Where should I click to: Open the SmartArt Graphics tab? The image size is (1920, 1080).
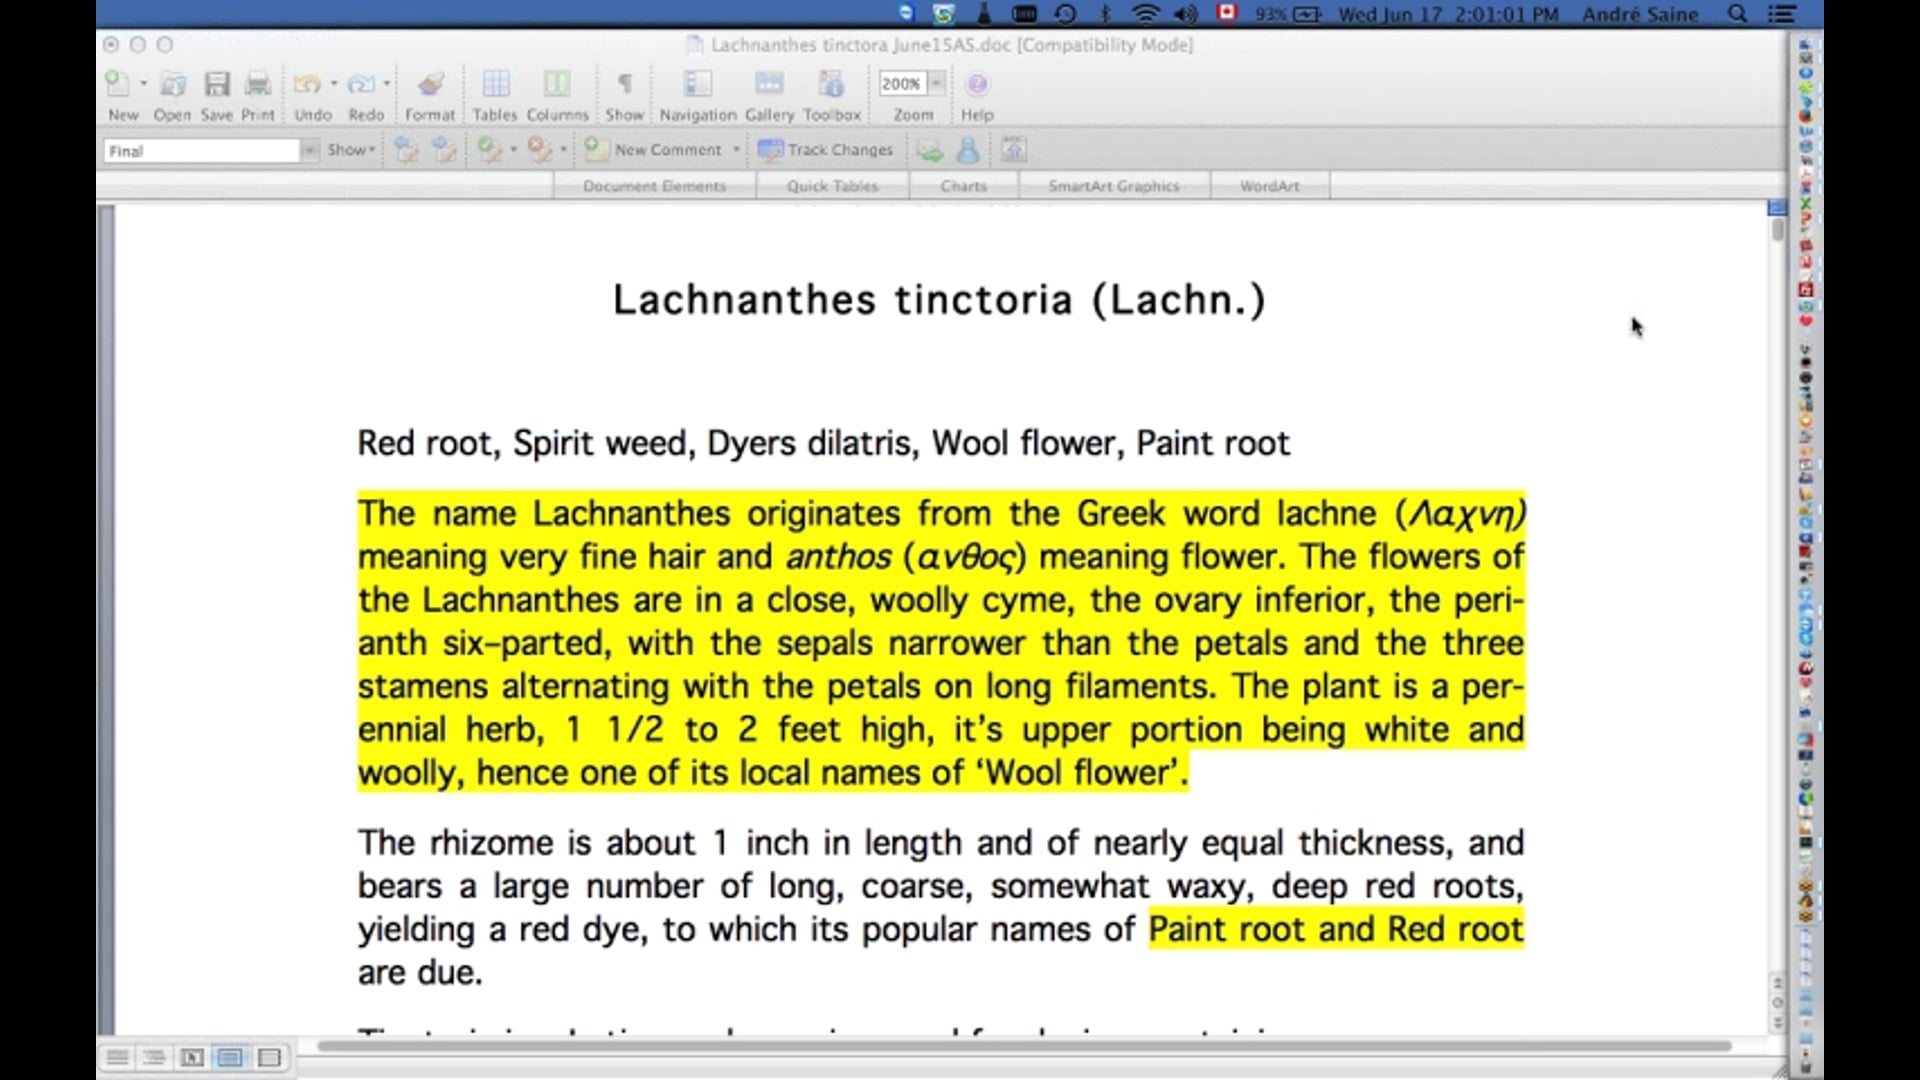point(1114,186)
